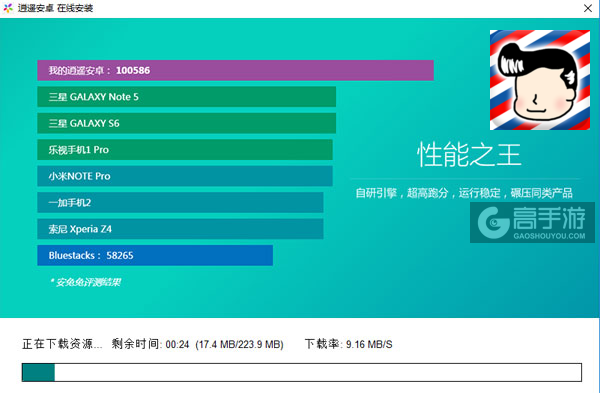Screen dimensions: 600x393
Task: Click the 17.4 MB/223.9 MB size text
Action: [x=240, y=344]
